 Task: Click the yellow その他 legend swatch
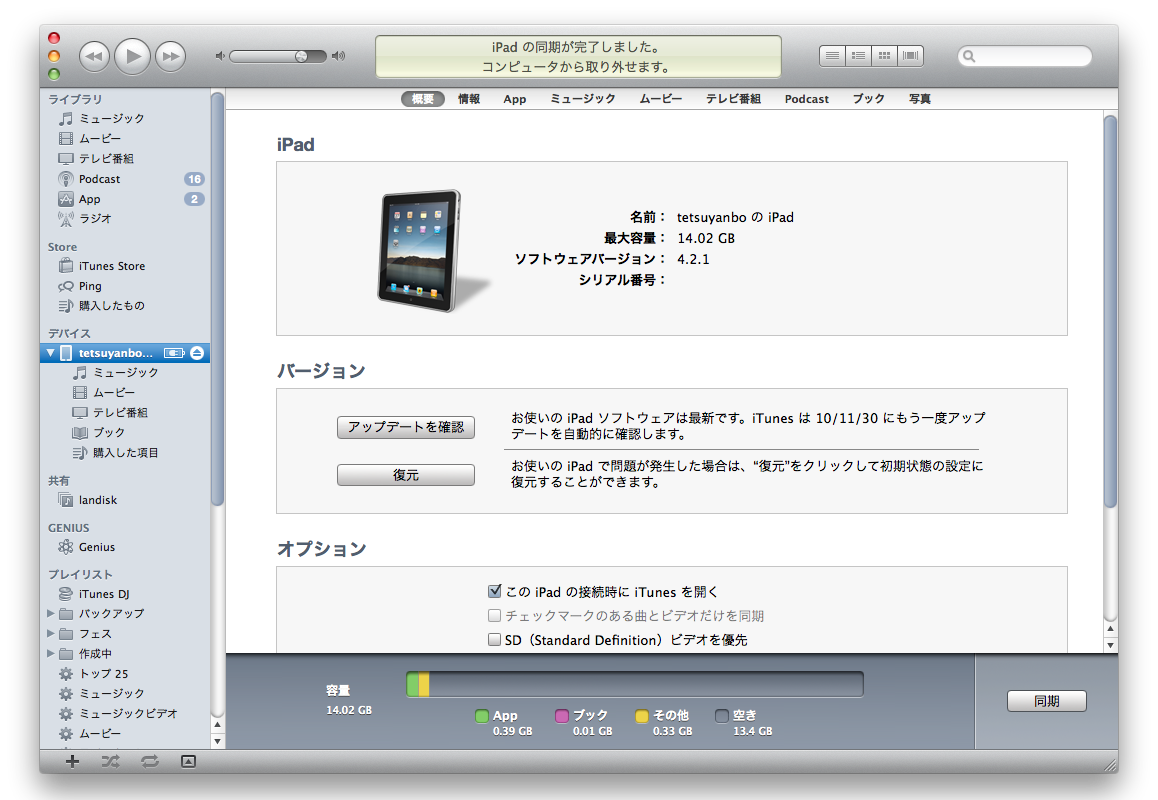click(642, 716)
